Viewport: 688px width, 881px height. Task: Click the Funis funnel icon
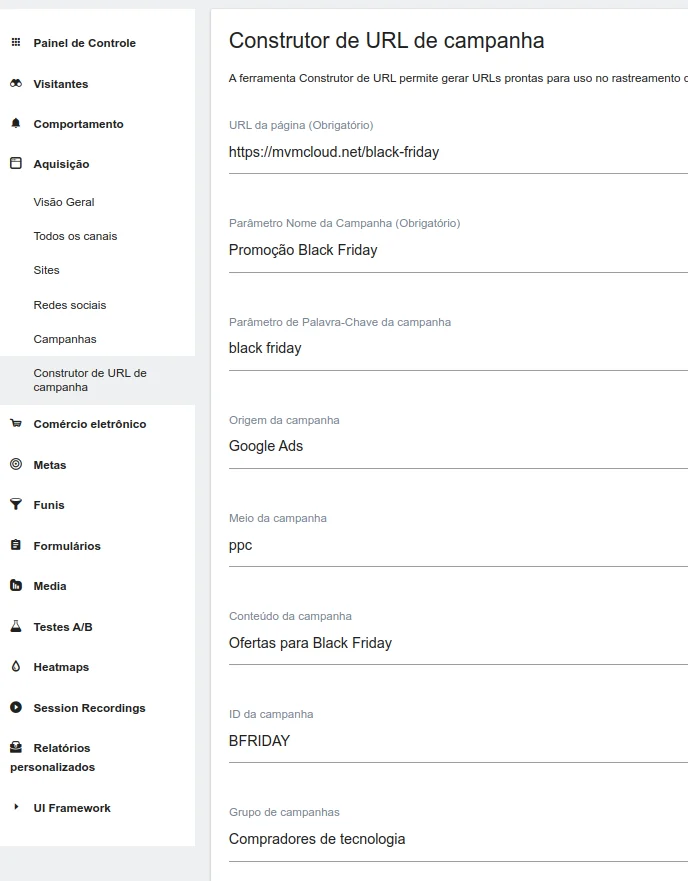pyautogui.click(x=15, y=505)
